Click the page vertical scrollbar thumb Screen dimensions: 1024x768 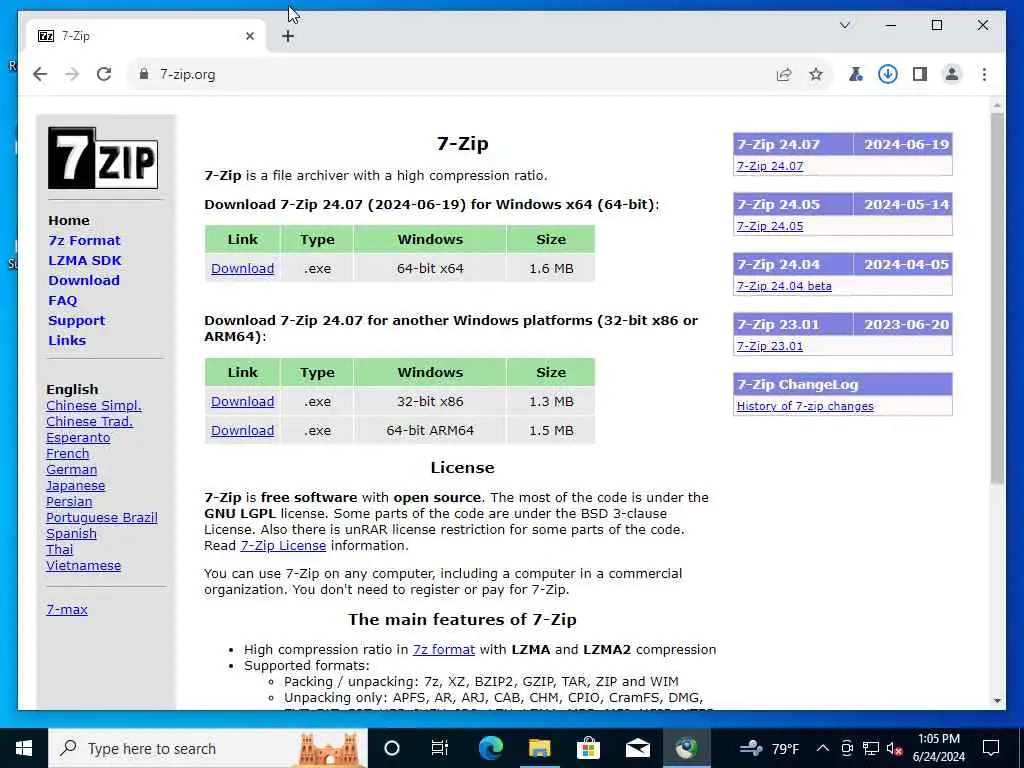(997, 298)
